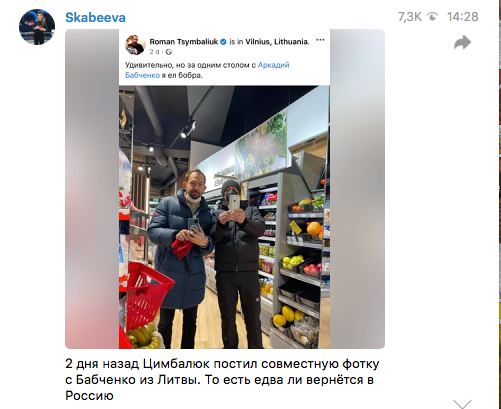Open the three-dots menu on Facebook post
Screen dimensions: 501x409
320,40
